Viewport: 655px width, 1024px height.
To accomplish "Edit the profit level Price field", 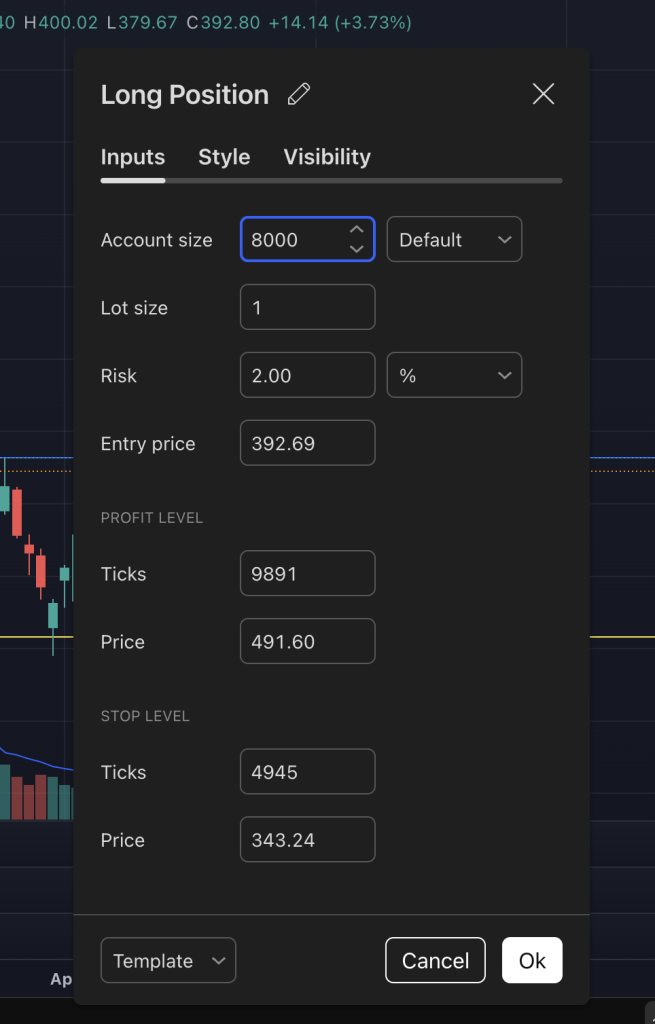I will (x=307, y=641).
